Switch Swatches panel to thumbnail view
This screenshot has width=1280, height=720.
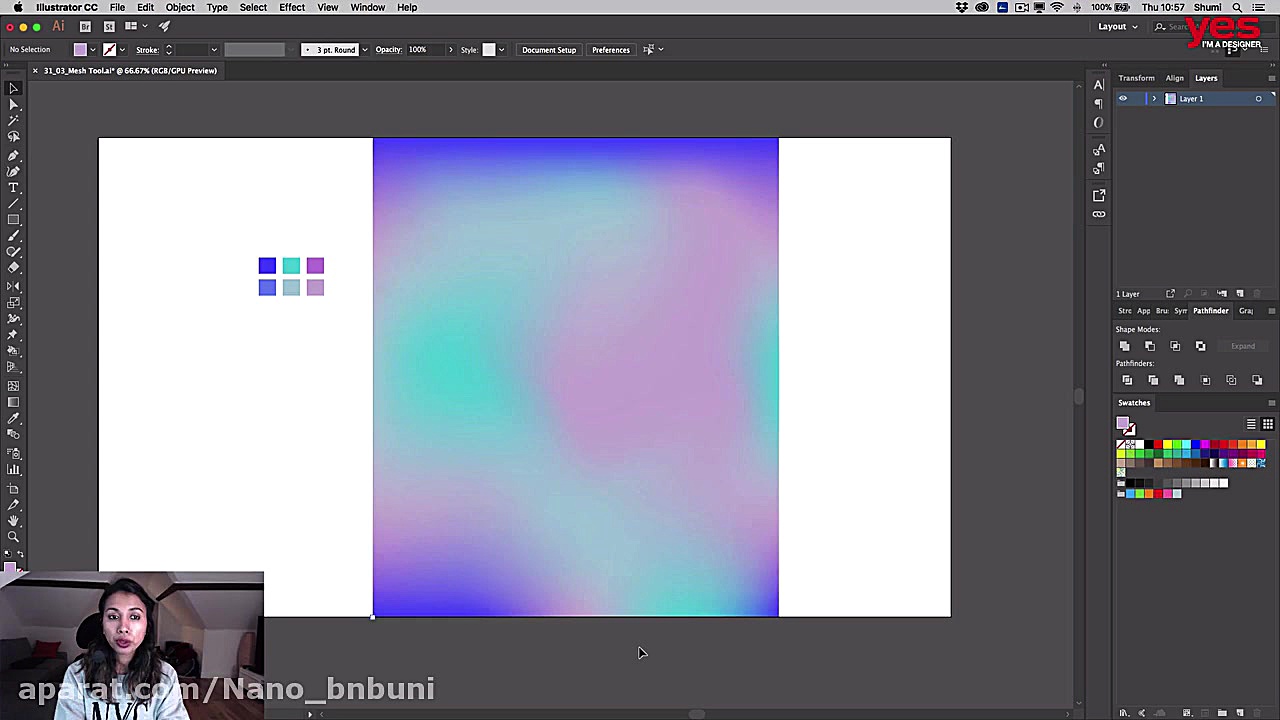point(1267,424)
